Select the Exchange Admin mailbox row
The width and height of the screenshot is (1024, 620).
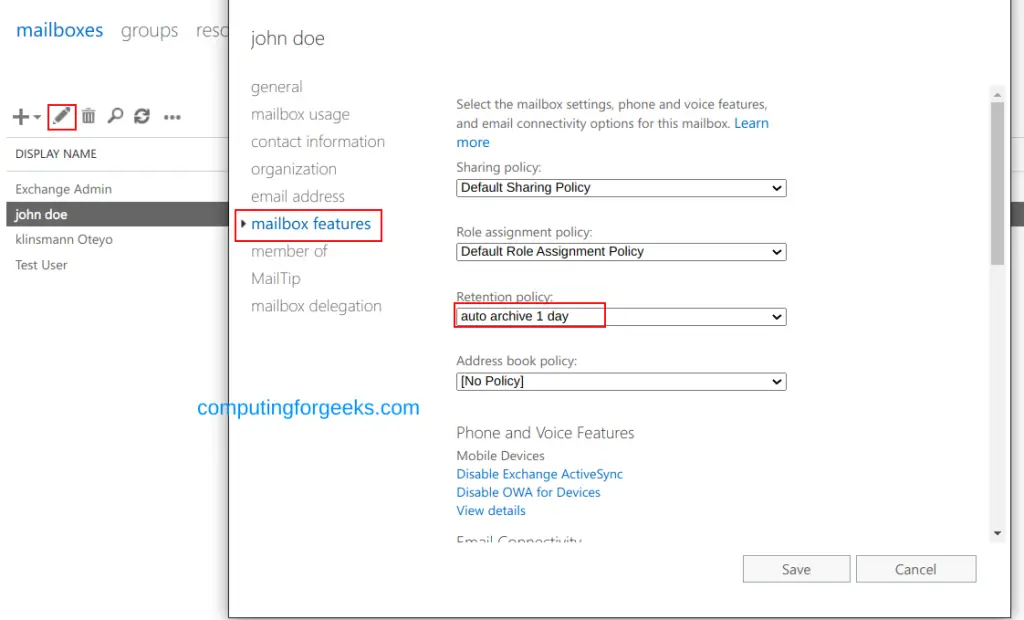(x=117, y=189)
